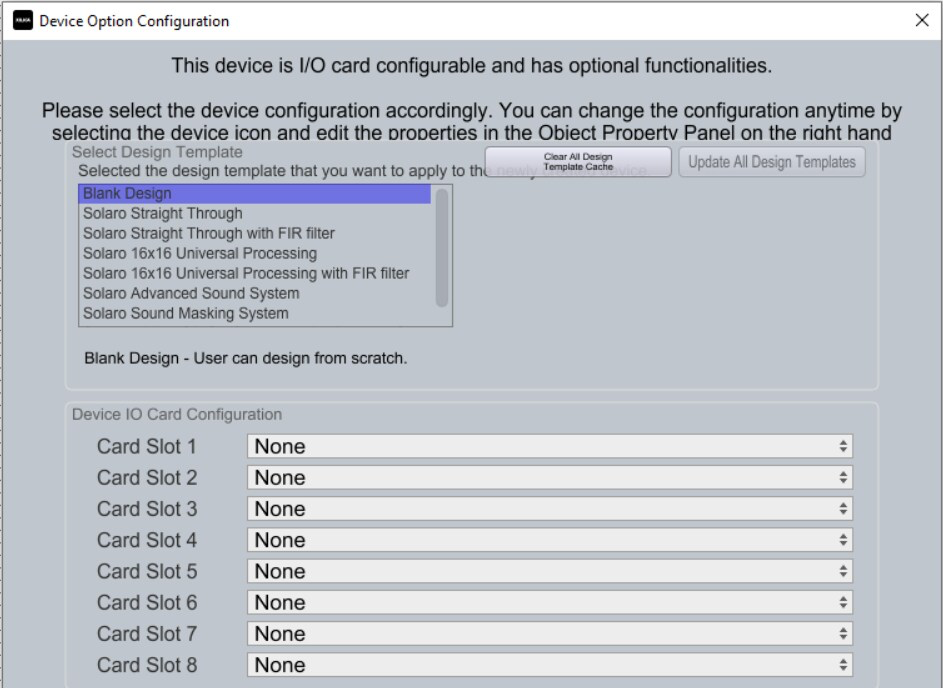
Task: Click the app icon in the title bar
Action: point(23,20)
